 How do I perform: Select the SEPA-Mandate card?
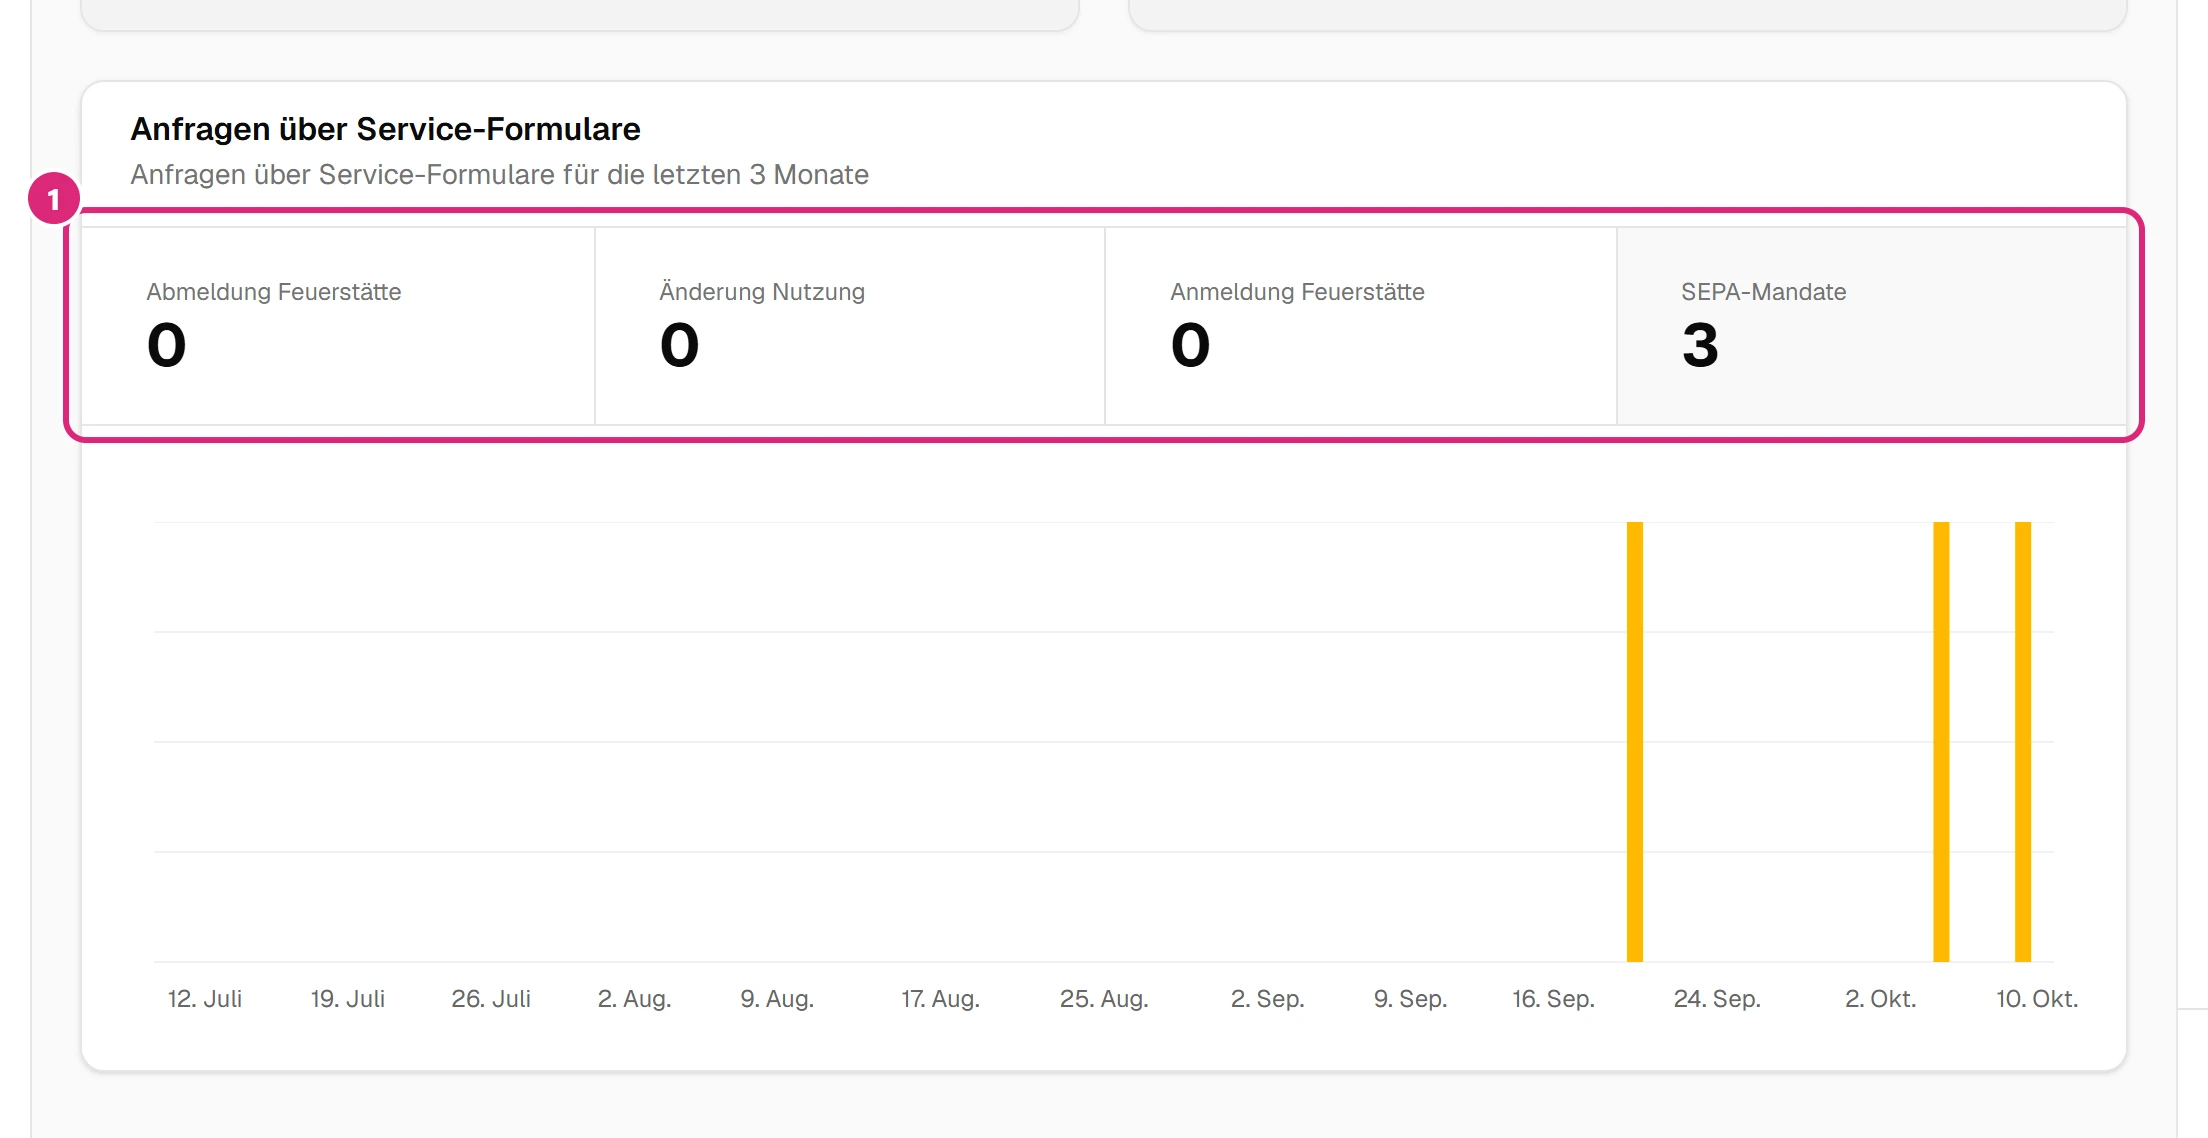[1872, 326]
